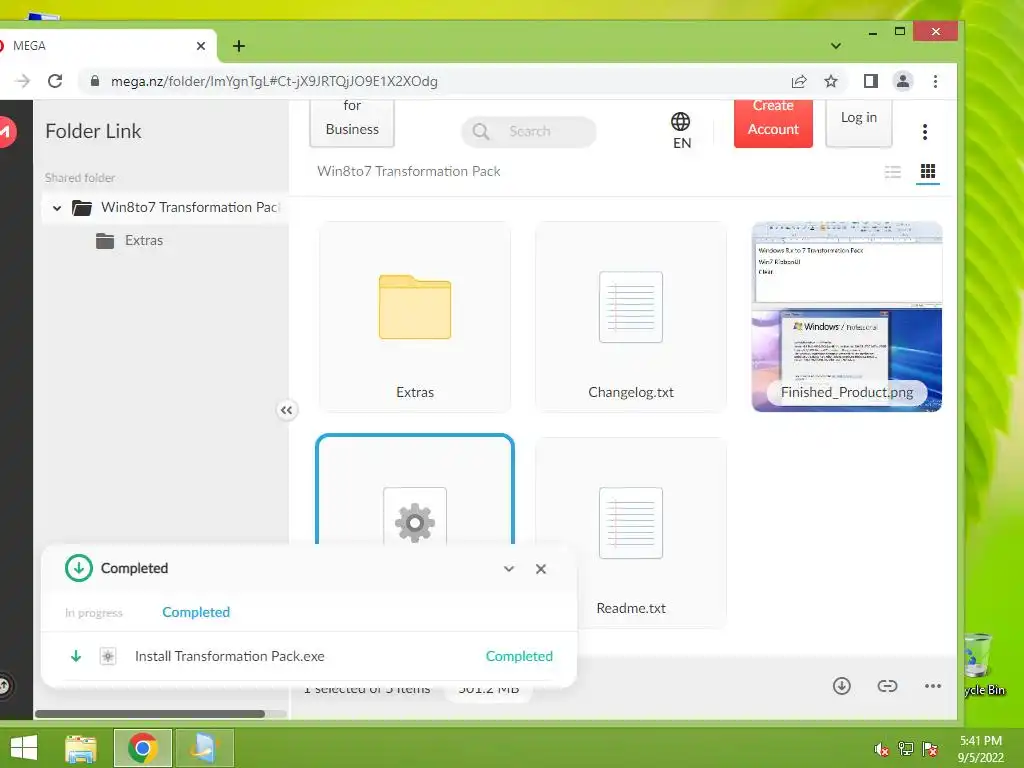Select the gear-icon executable file tile

click(x=415, y=490)
